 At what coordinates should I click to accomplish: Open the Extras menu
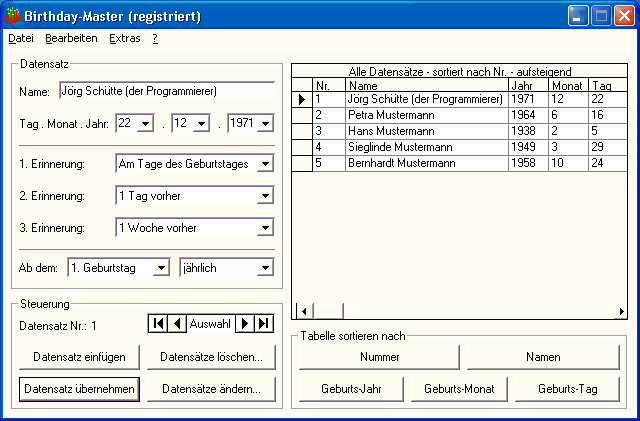point(124,39)
